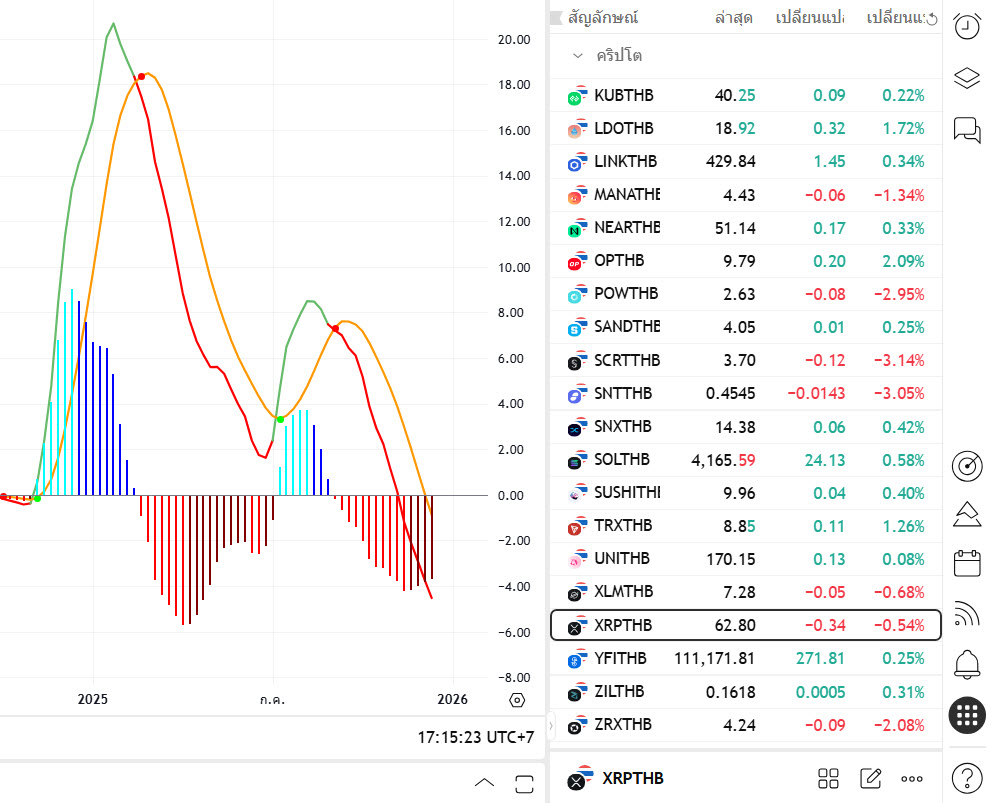This screenshot has width=991, height=803.
Task: Toggle the dark apps grid button
Action: pos(966,714)
